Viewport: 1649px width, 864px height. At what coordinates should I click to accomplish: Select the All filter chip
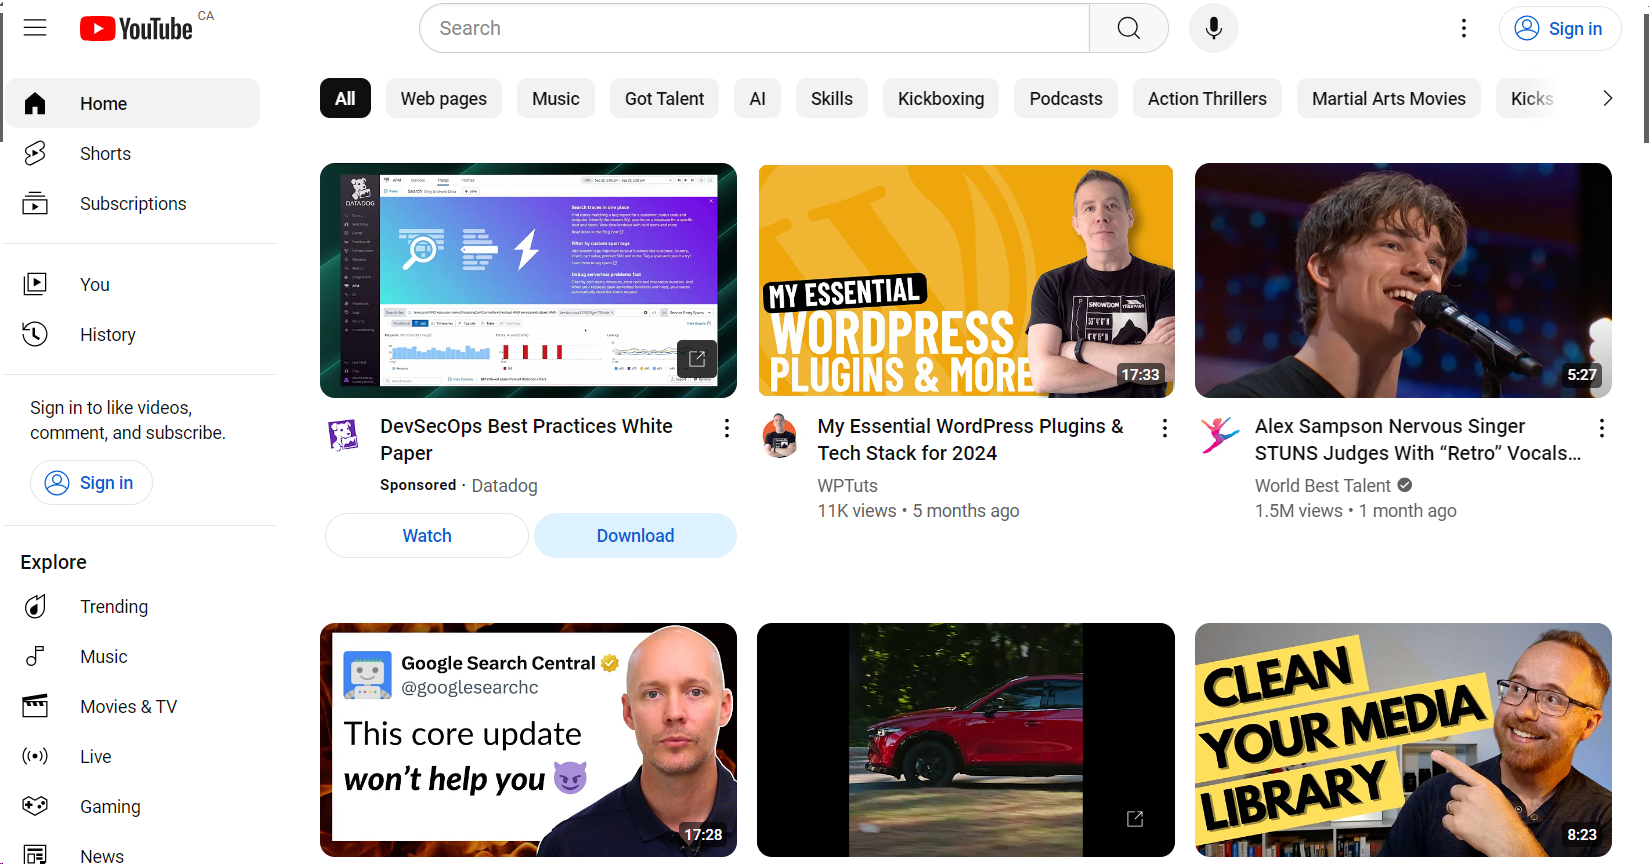[345, 98]
